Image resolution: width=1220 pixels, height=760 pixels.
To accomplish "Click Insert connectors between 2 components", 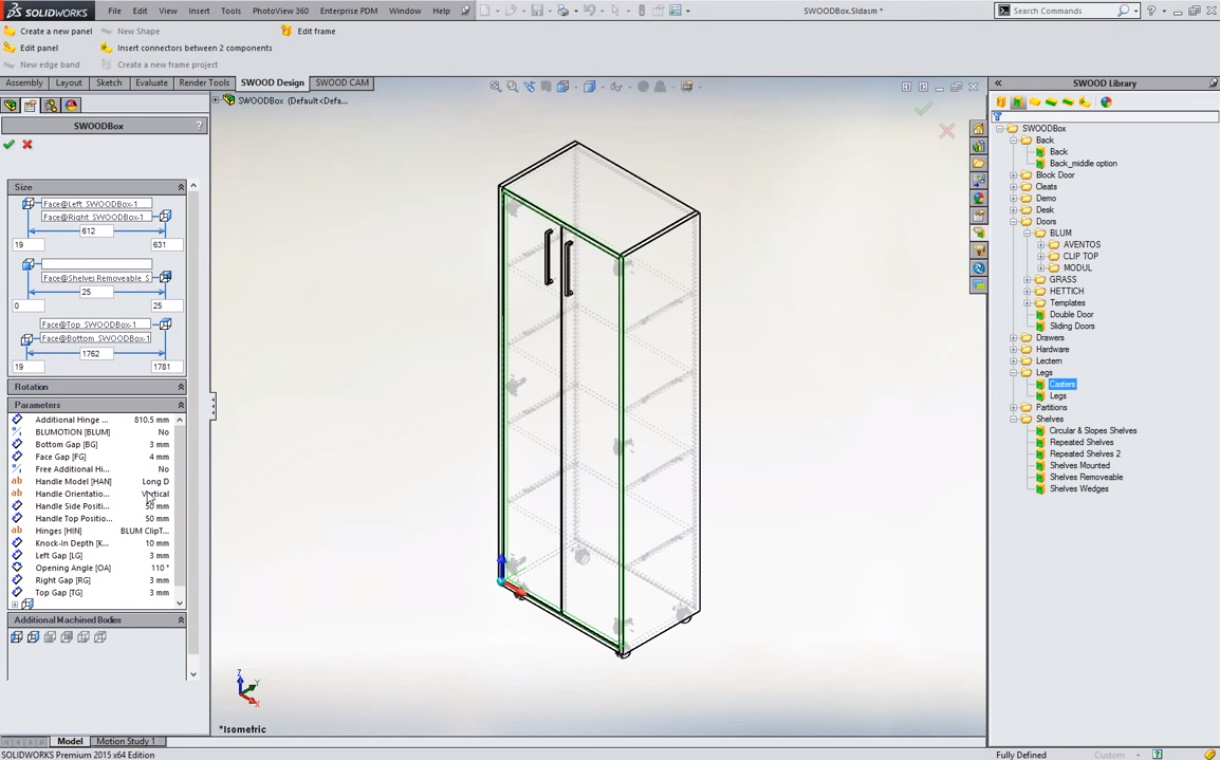I will click(194, 48).
